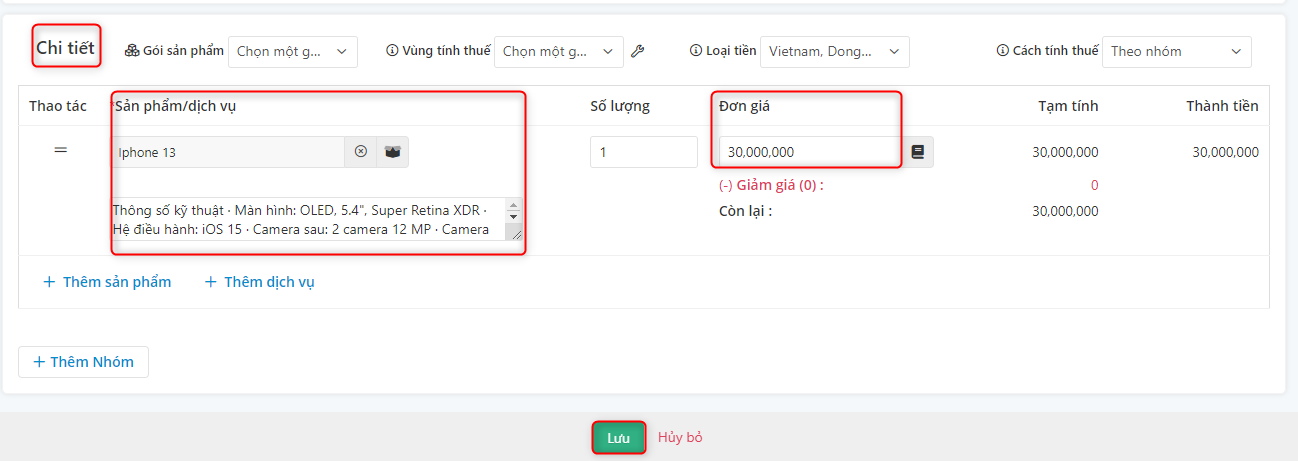The width and height of the screenshot is (1298, 461).
Task: Click info icon beside Vùng tính thuế
Action: [392, 51]
